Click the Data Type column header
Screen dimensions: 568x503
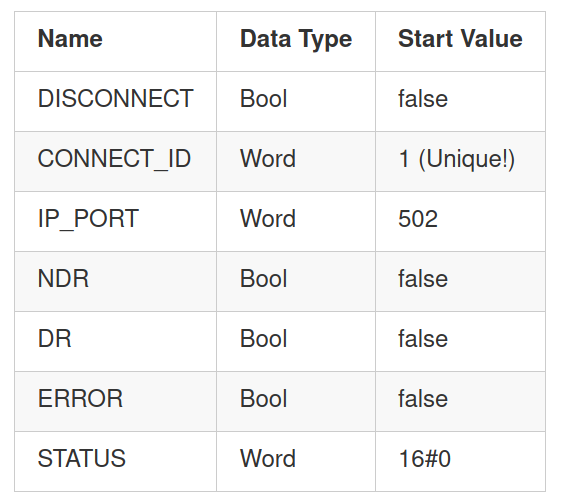pyautogui.click(x=296, y=41)
